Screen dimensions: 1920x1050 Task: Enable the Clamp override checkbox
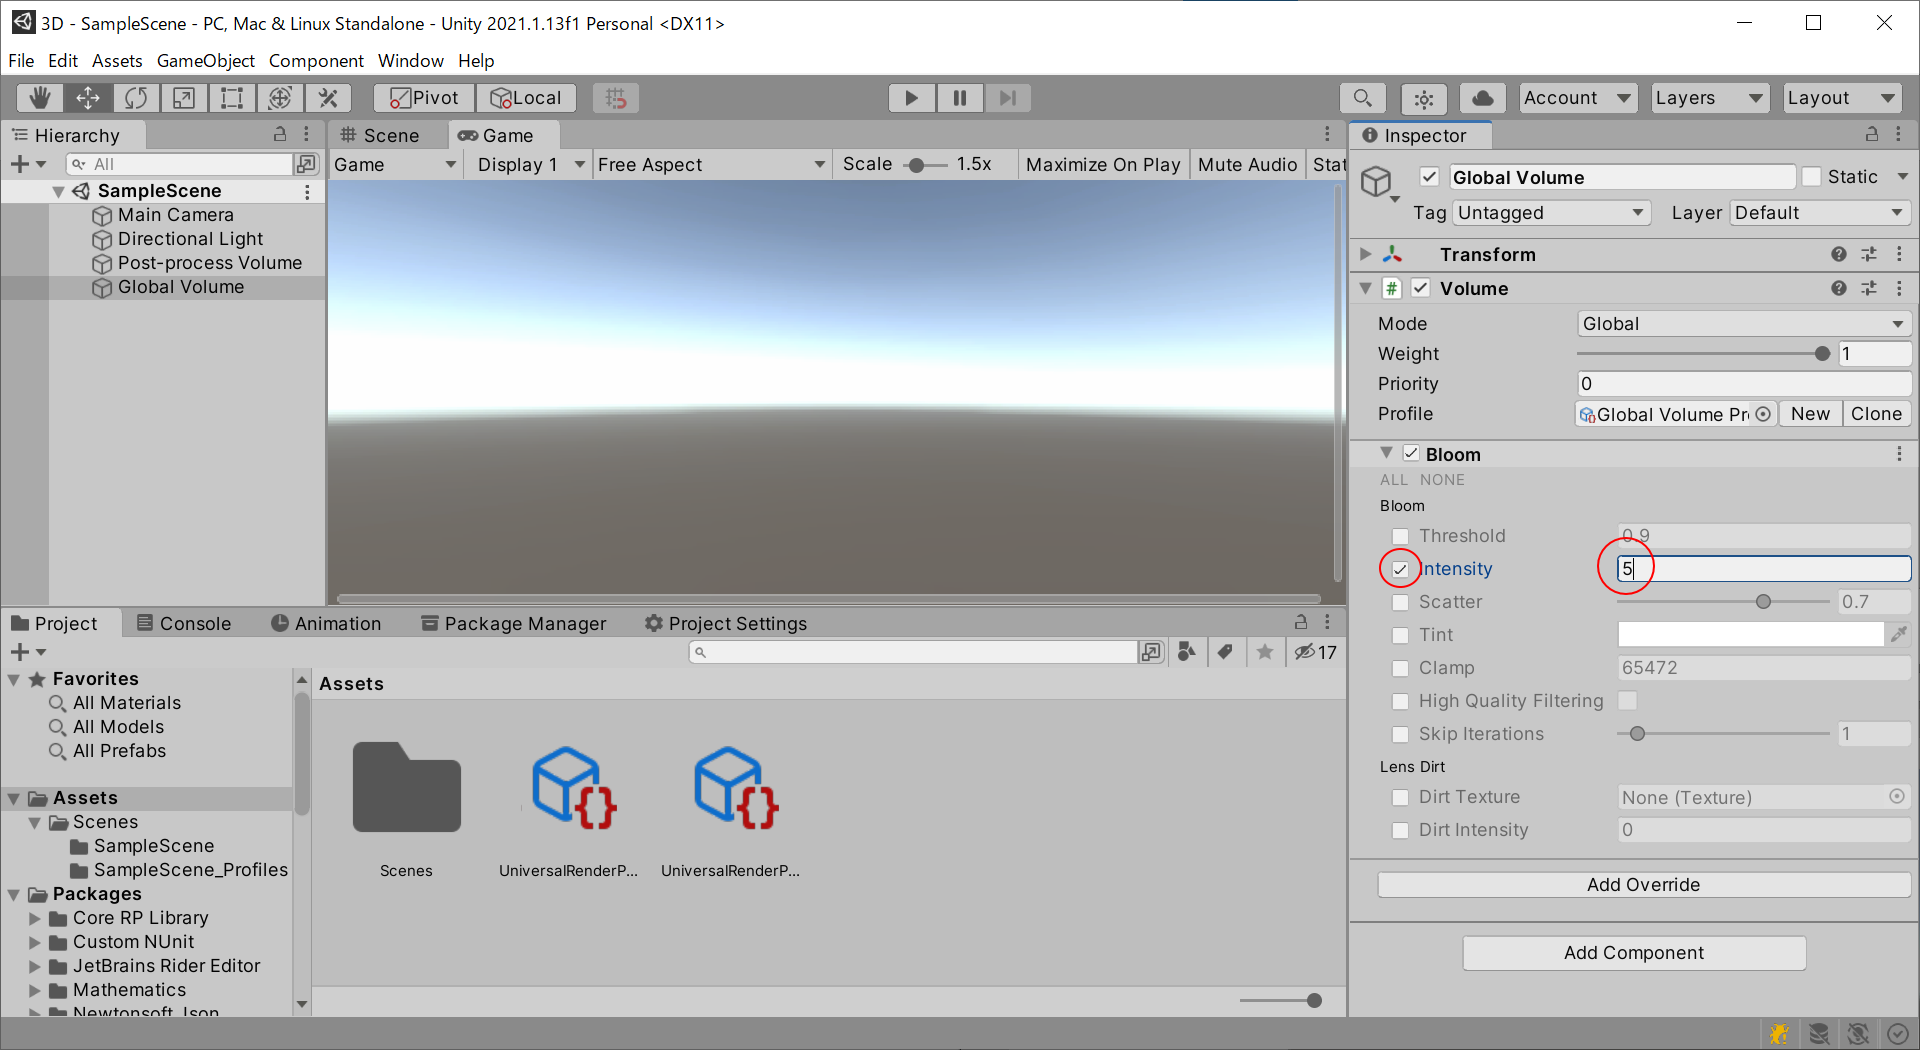coord(1400,668)
